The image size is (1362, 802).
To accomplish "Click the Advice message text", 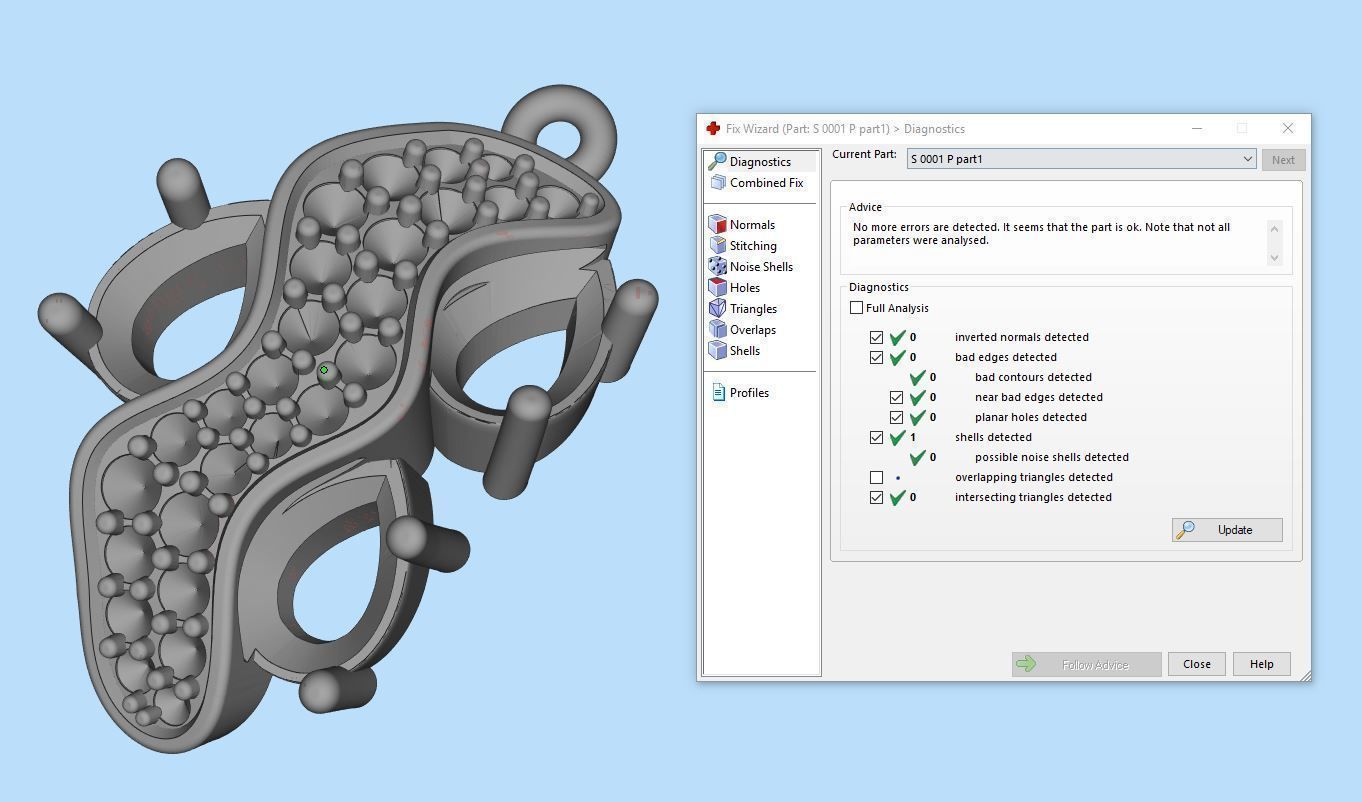I will coord(1041,233).
